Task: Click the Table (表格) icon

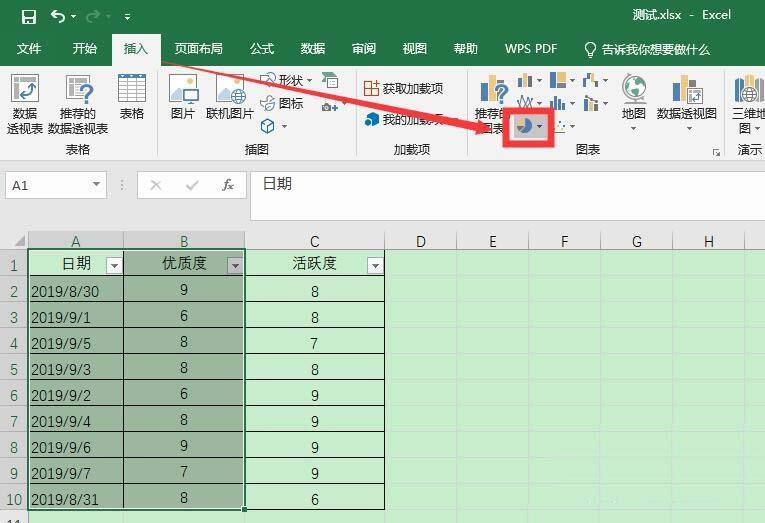Action: coord(132,98)
